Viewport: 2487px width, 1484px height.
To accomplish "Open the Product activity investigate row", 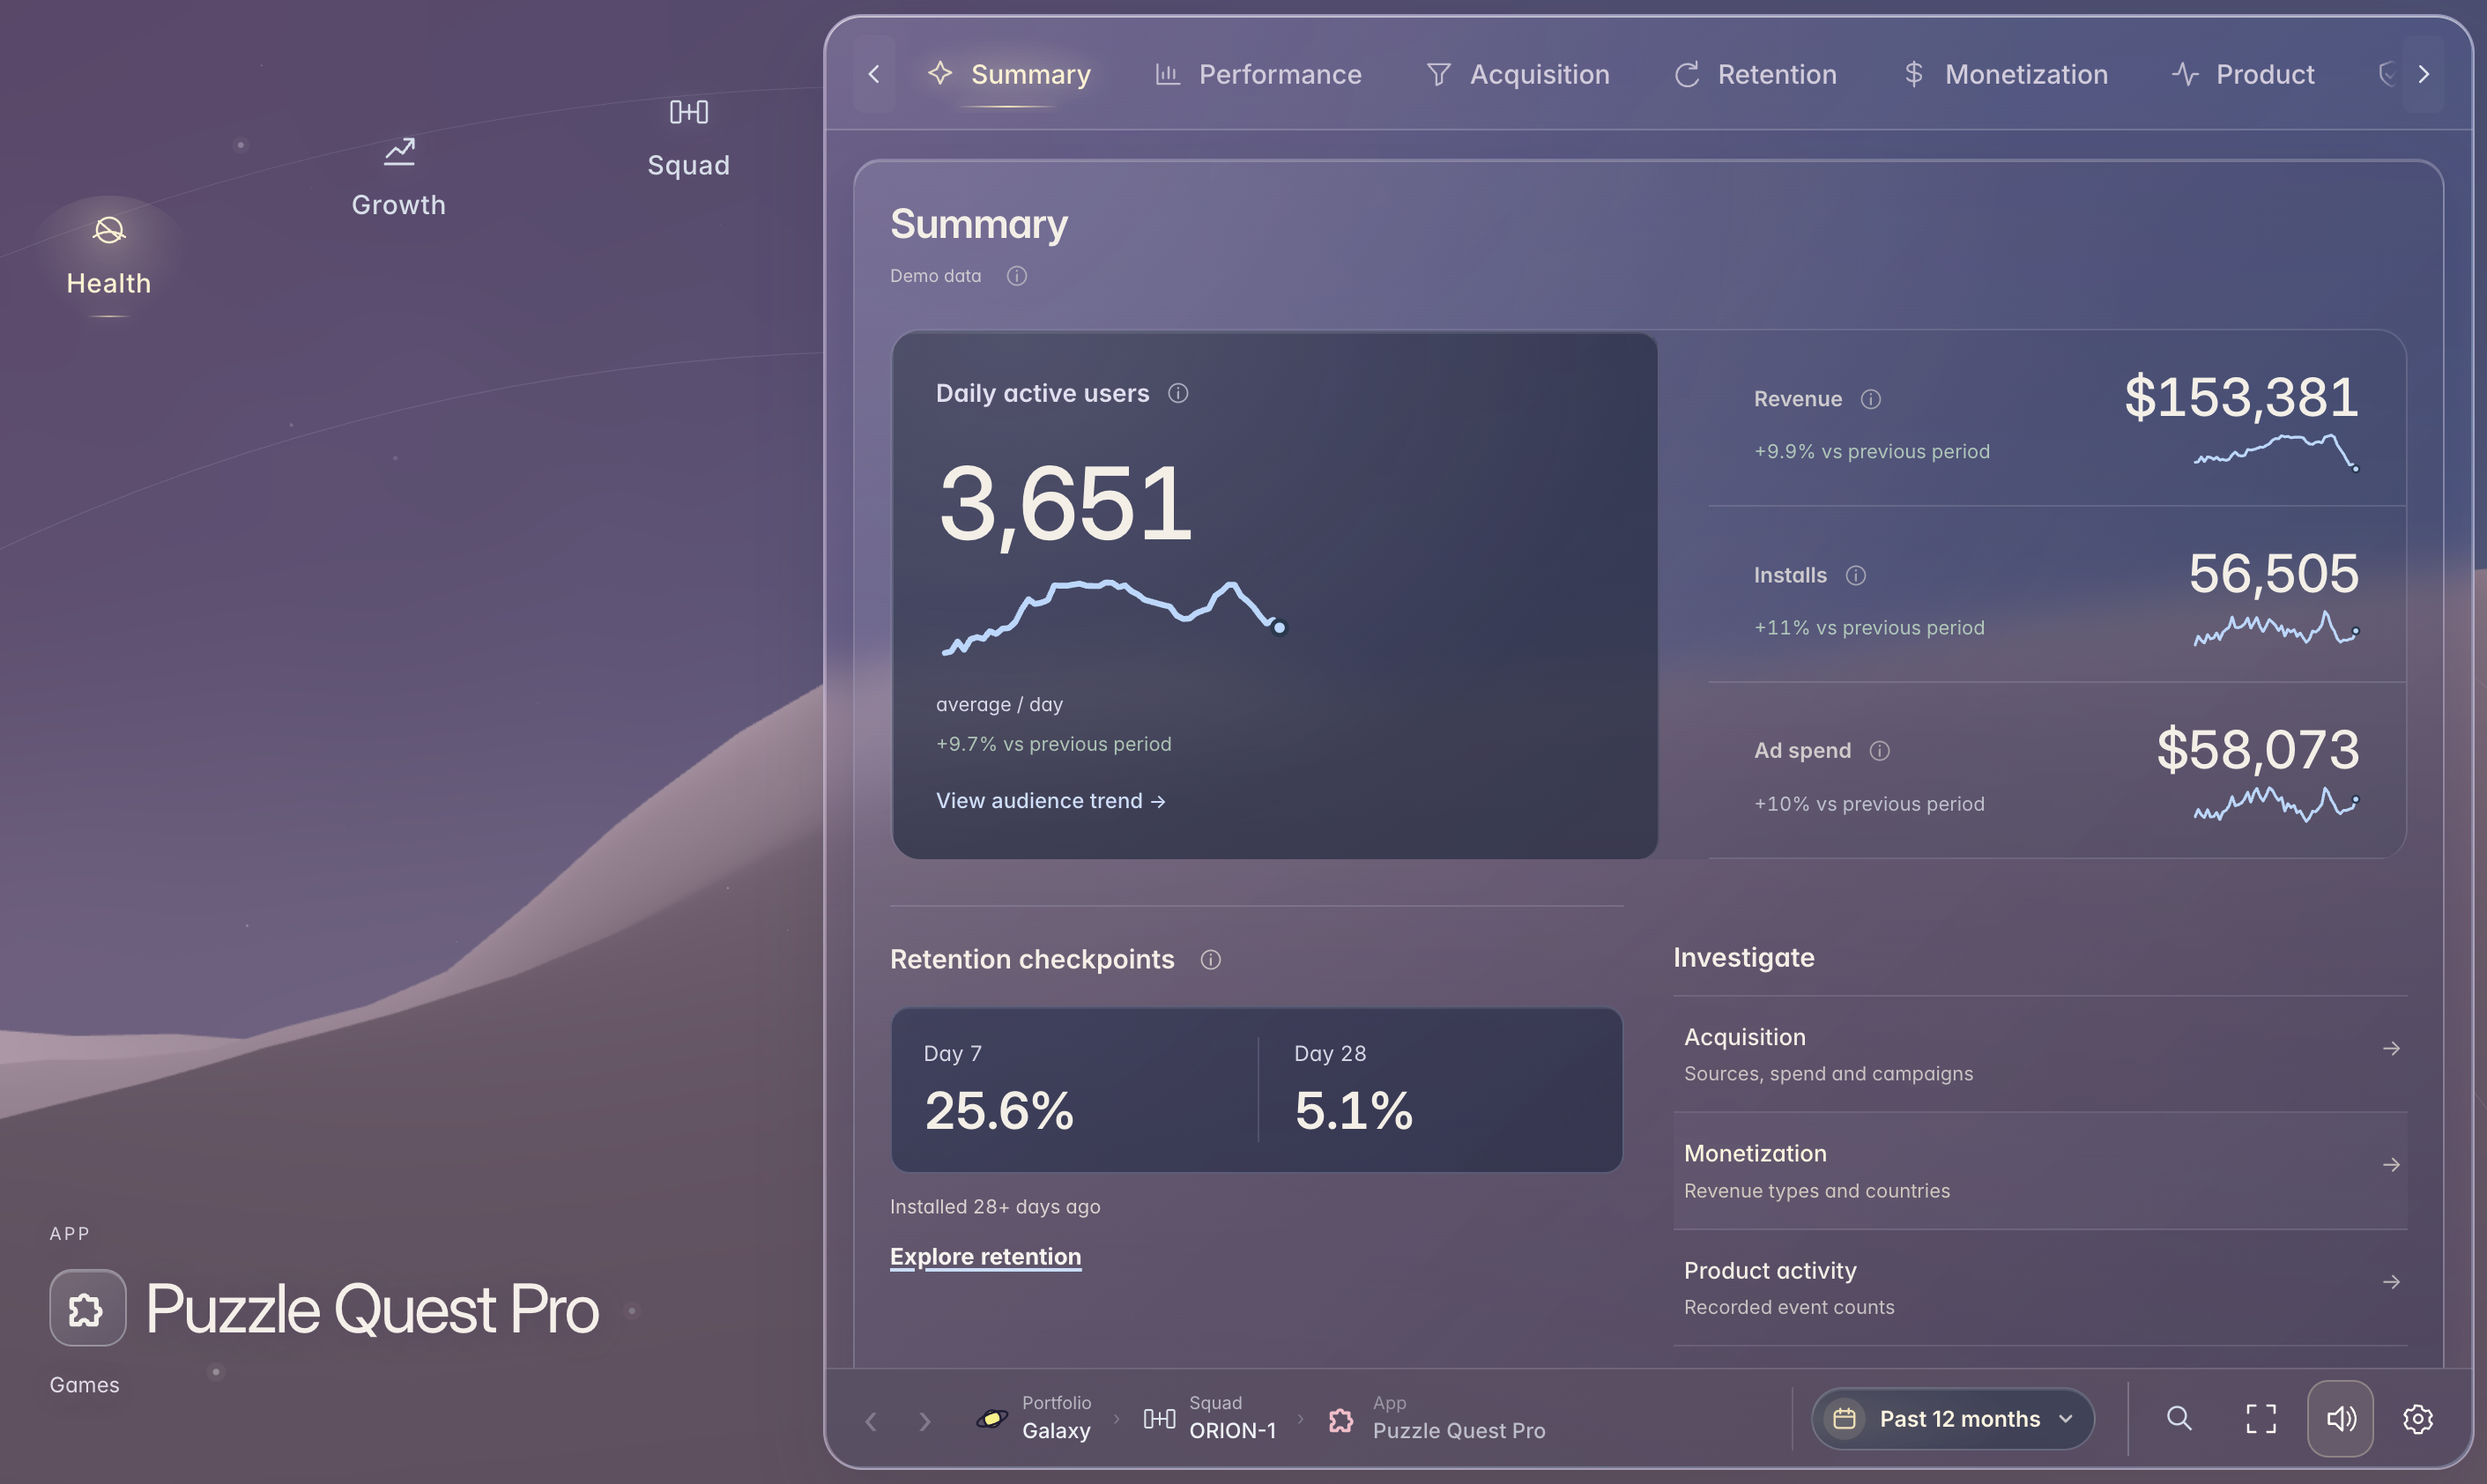I will [2040, 1287].
